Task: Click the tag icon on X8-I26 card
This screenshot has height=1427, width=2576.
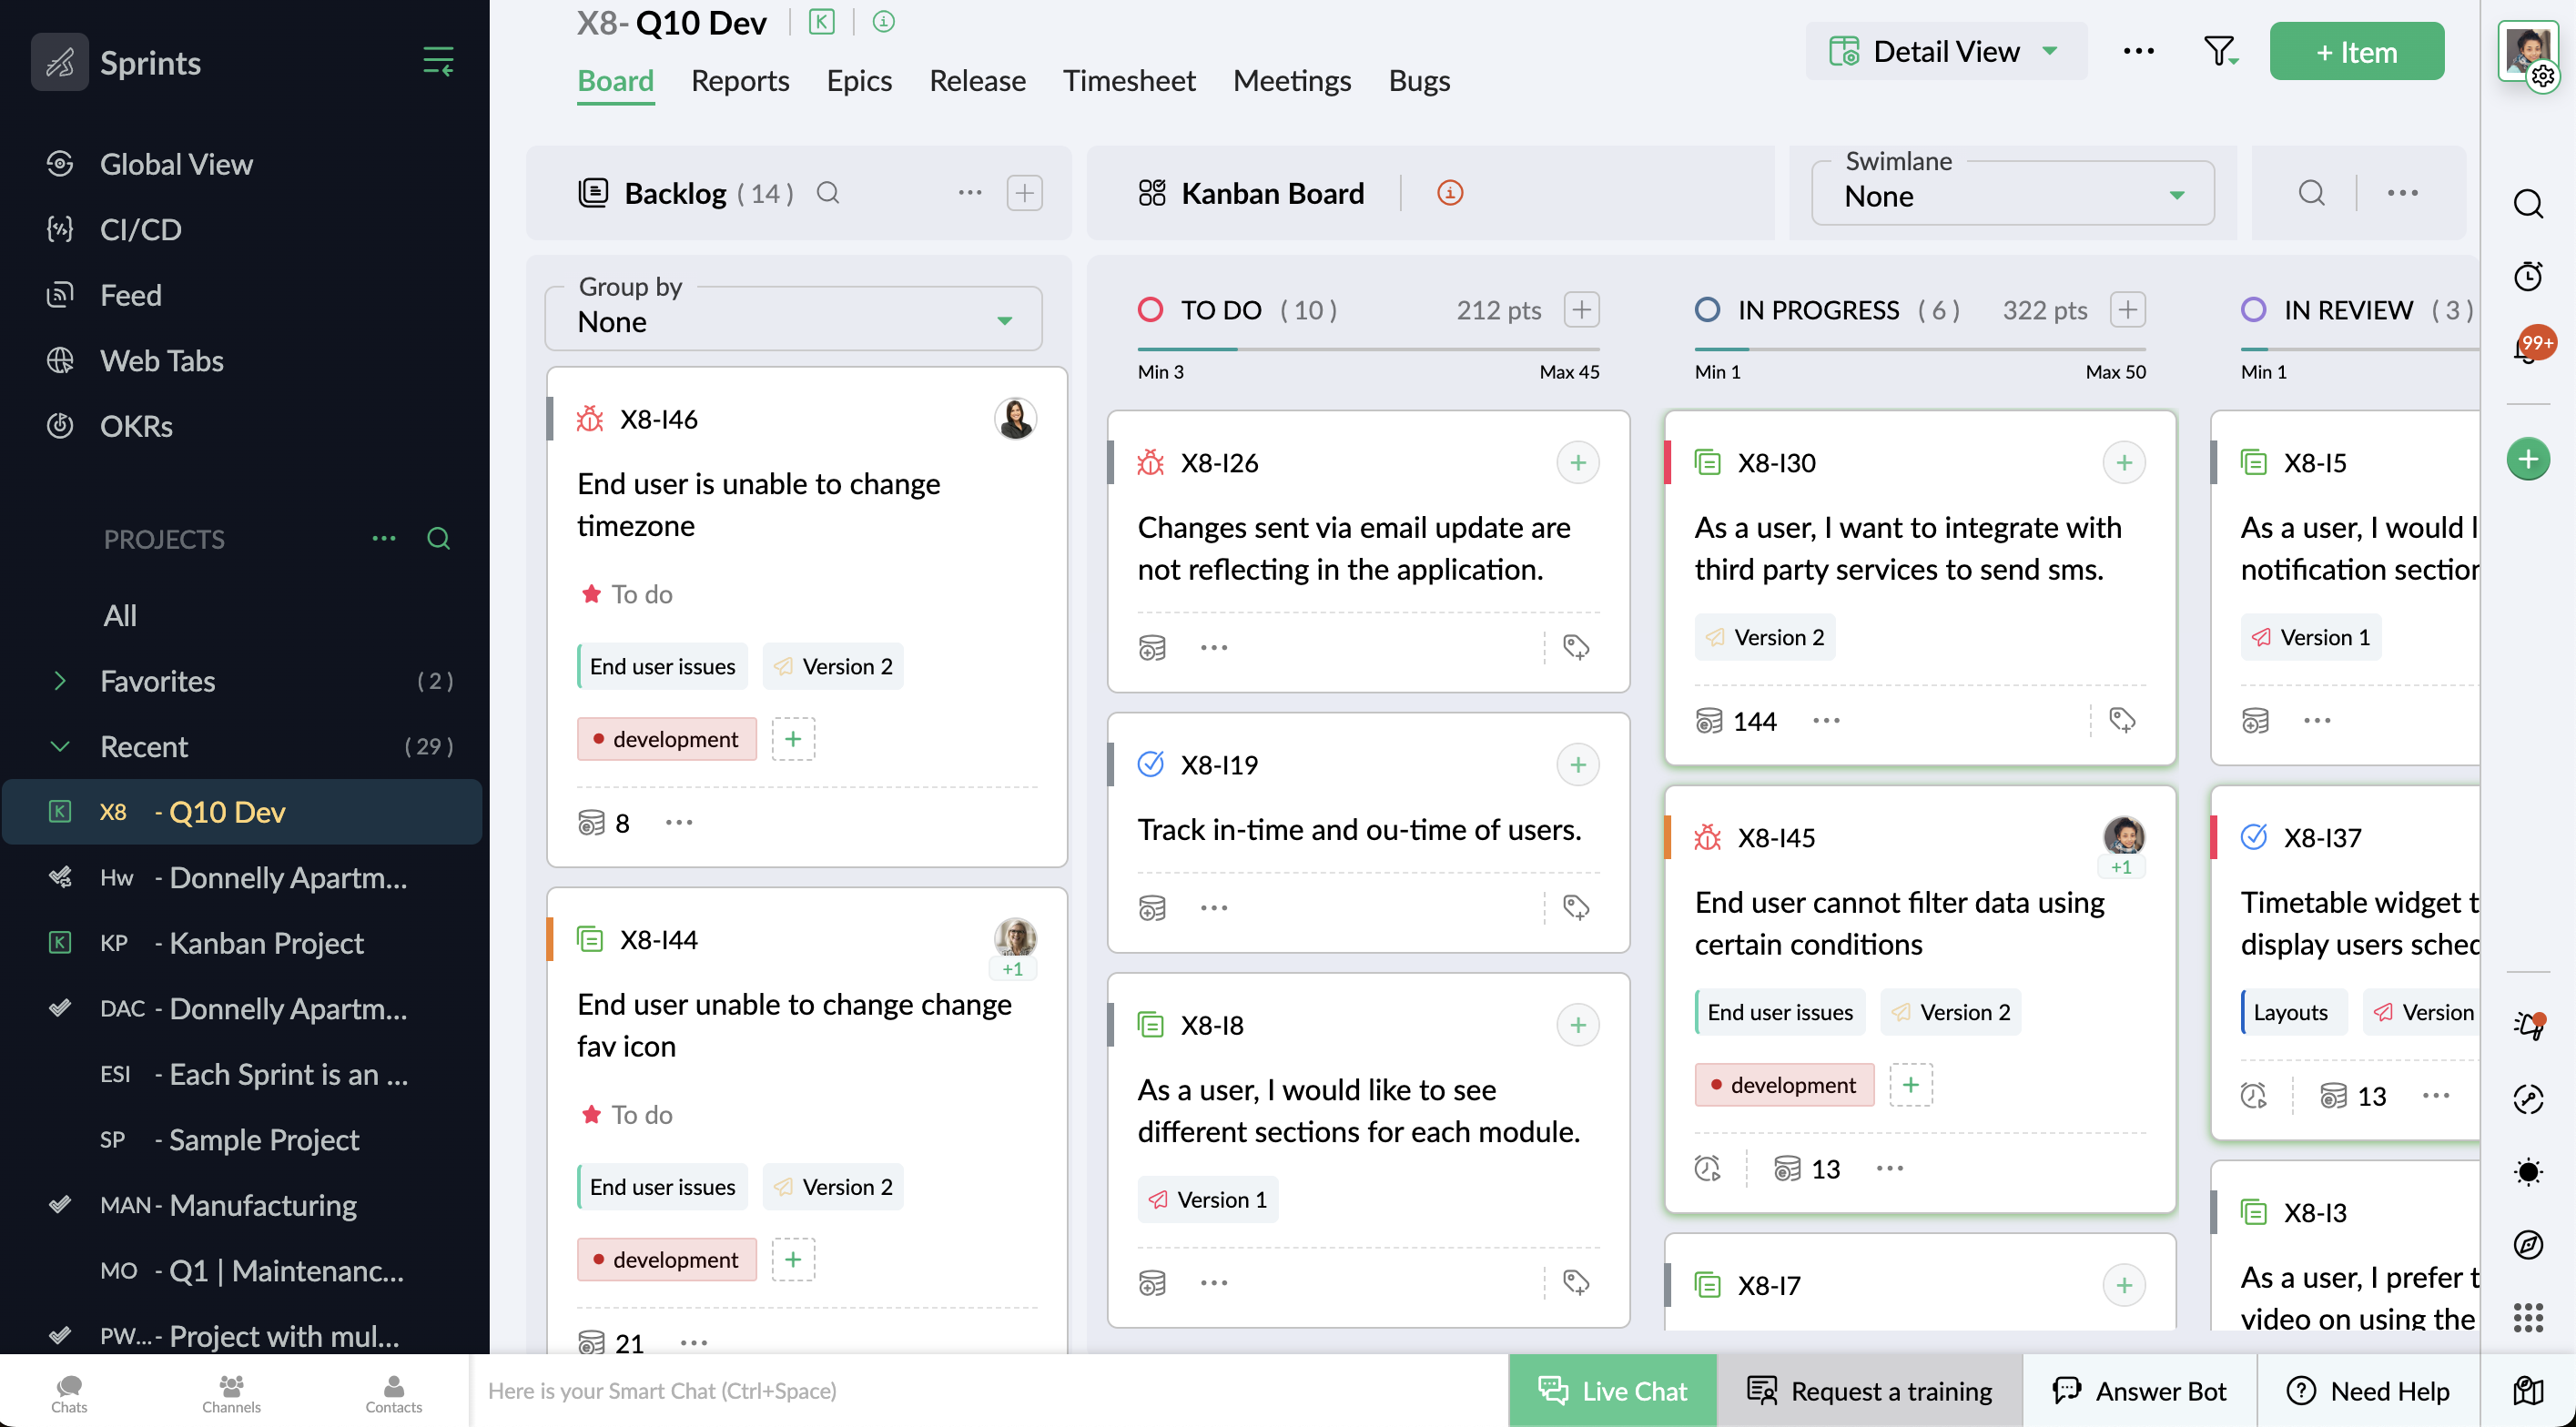Action: pos(1576,648)
